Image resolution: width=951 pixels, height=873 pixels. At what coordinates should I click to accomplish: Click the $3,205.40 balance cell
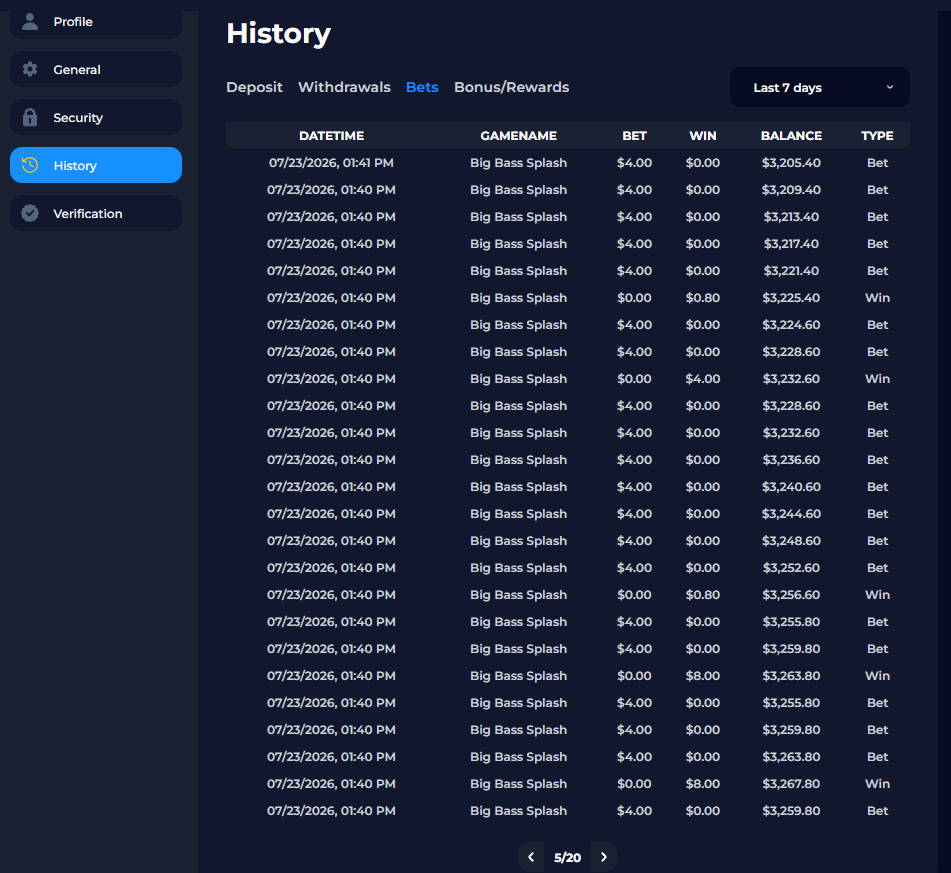coord(791,163)
